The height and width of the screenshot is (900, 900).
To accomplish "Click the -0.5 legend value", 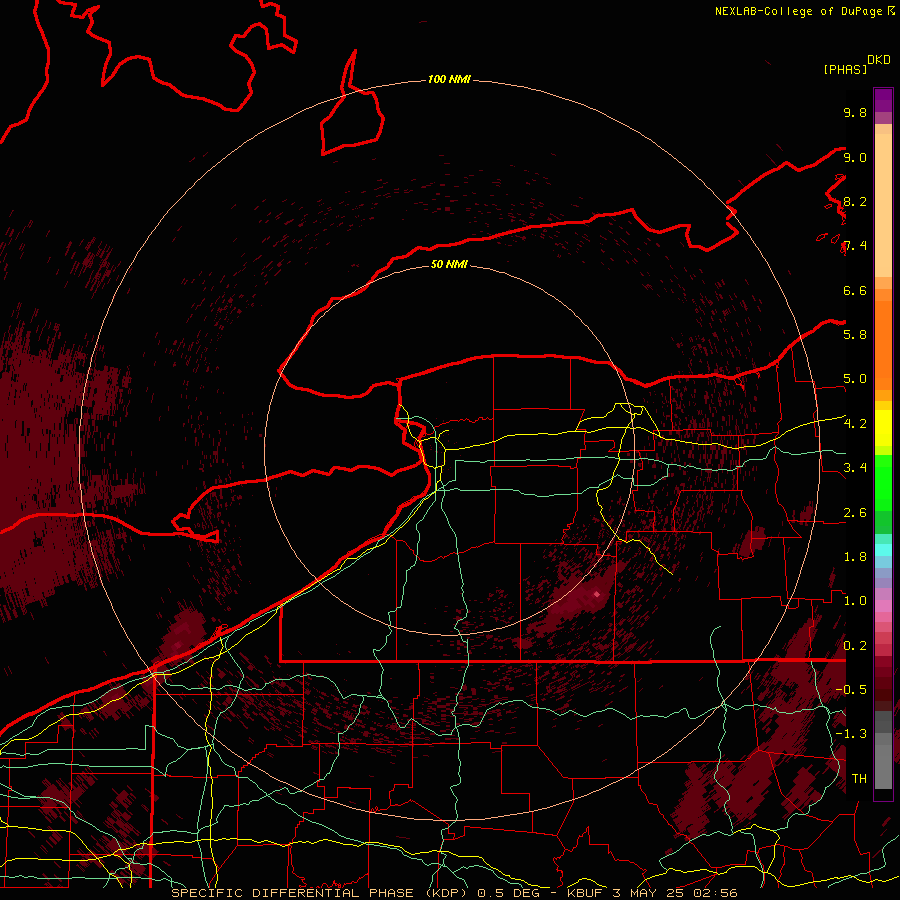I will tap(851, 690).
